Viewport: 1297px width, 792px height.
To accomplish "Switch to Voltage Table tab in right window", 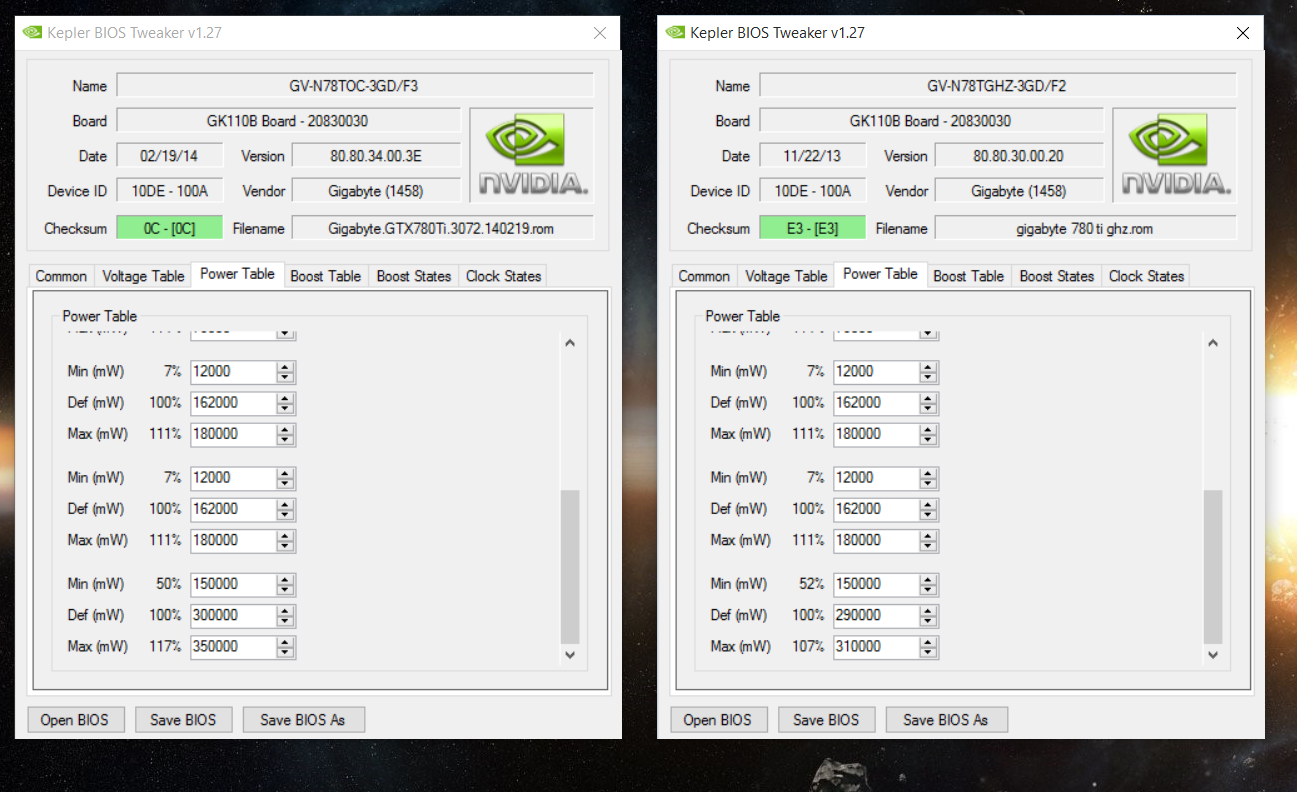I will tap(787, 276).
